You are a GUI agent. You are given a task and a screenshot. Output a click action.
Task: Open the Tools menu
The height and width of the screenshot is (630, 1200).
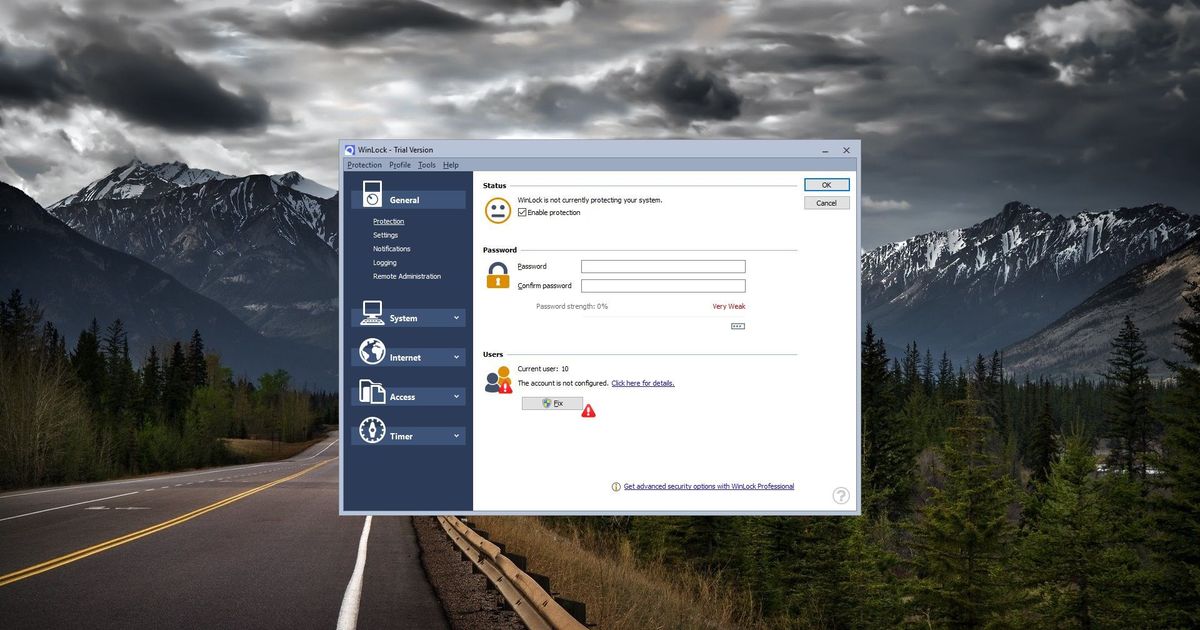click(x=427, y=165)
